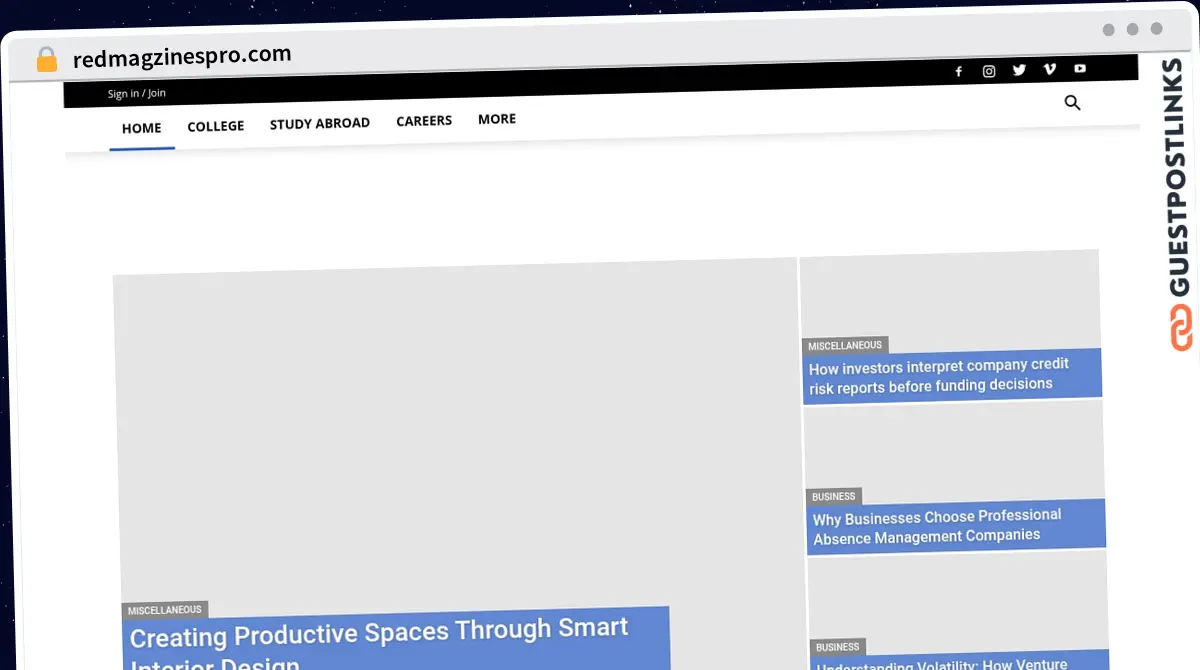This screenshot has height=670, width=1200.
Task: Click the Sign in / Join link
Action: tap(137, 93)
